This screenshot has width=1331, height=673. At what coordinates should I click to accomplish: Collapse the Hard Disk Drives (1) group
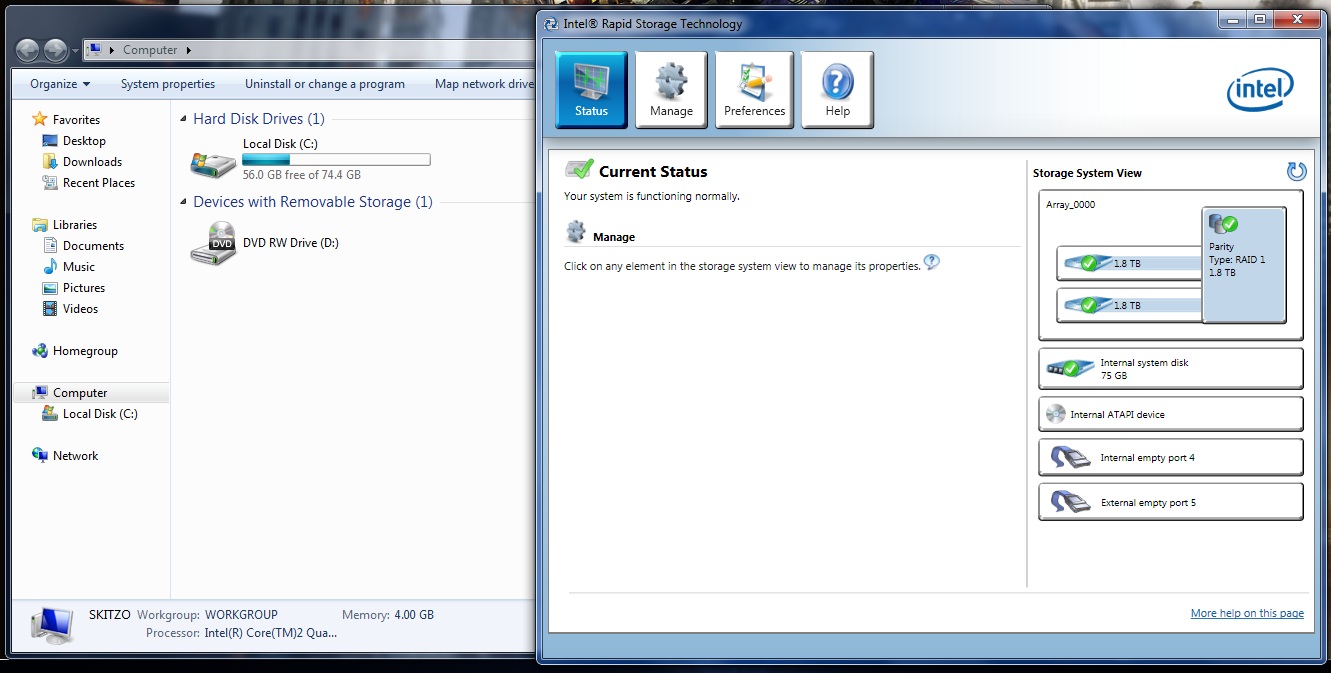point(183,119)
